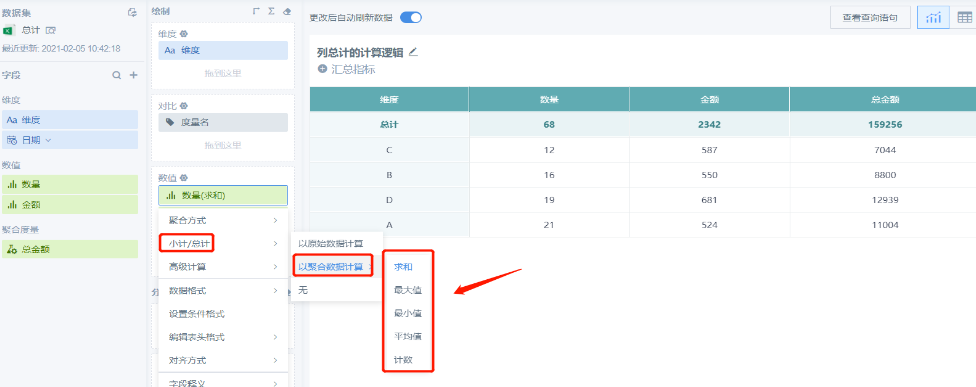Click the eraser clear icon
The height and width of the screenshot is (387, 976).
286,11
